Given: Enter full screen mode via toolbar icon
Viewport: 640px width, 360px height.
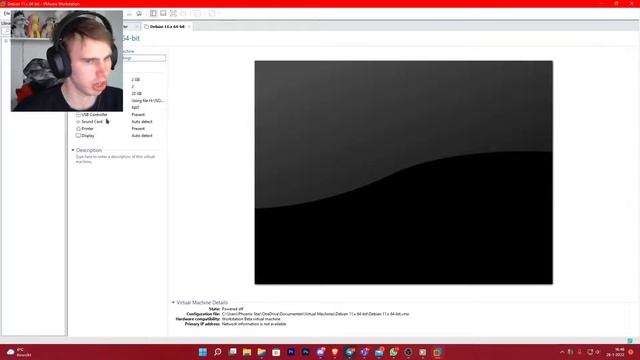Looking at the screenshot, I should 173,13.
